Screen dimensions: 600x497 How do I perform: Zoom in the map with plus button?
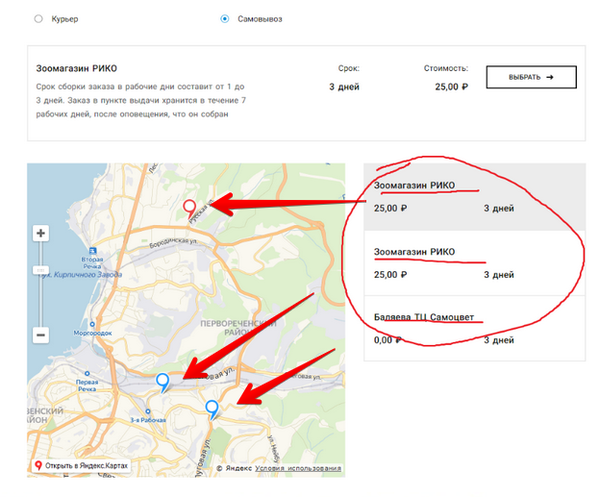[x=41, y=233]
